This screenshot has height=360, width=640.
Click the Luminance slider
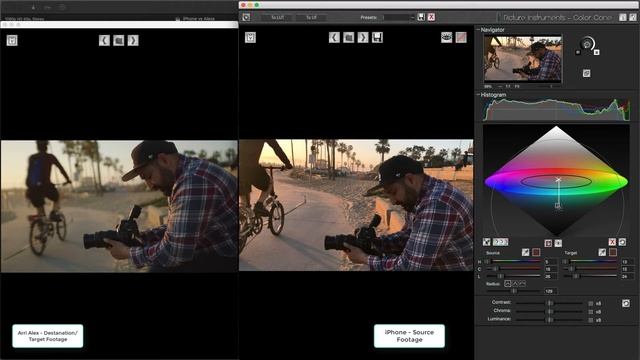[x=550, y=320]
